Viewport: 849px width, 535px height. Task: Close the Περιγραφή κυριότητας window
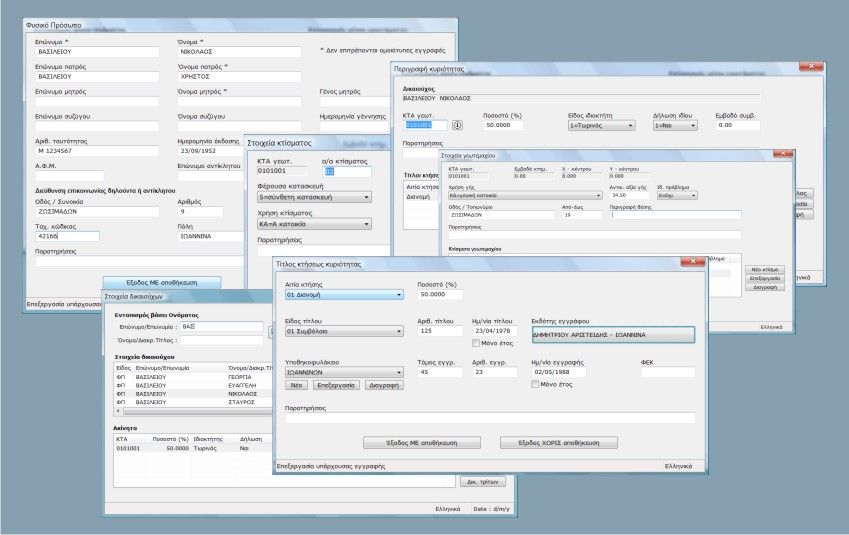tap(808, 66)
